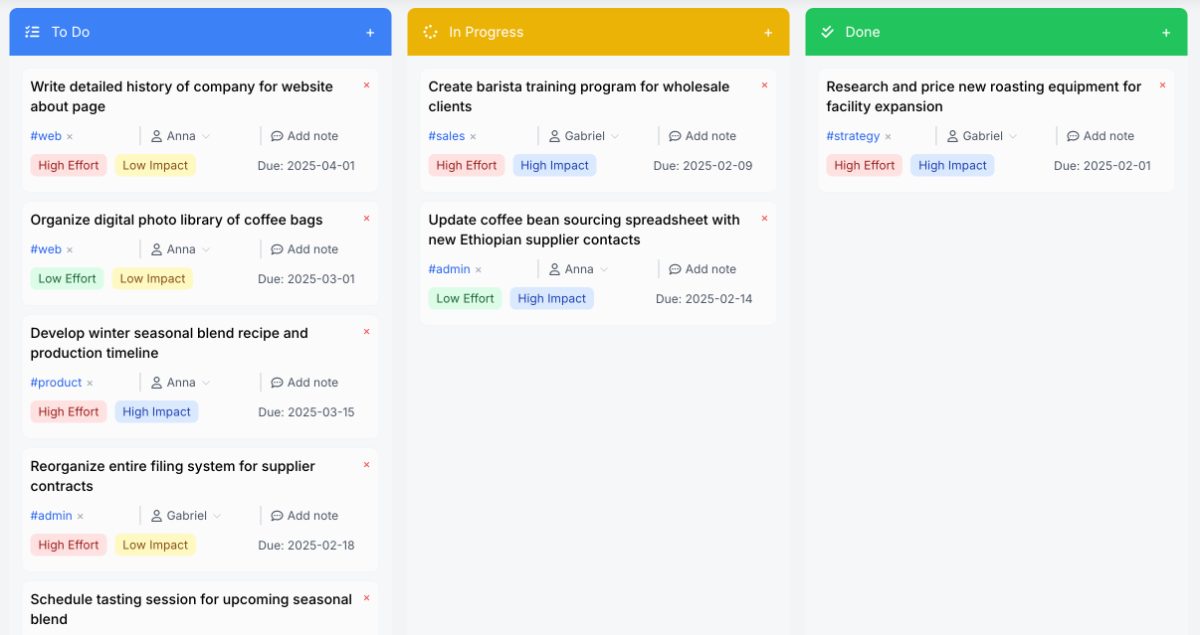Open the #sales tag link
This screenshot has height=635, width=1200.
[447, 136]
